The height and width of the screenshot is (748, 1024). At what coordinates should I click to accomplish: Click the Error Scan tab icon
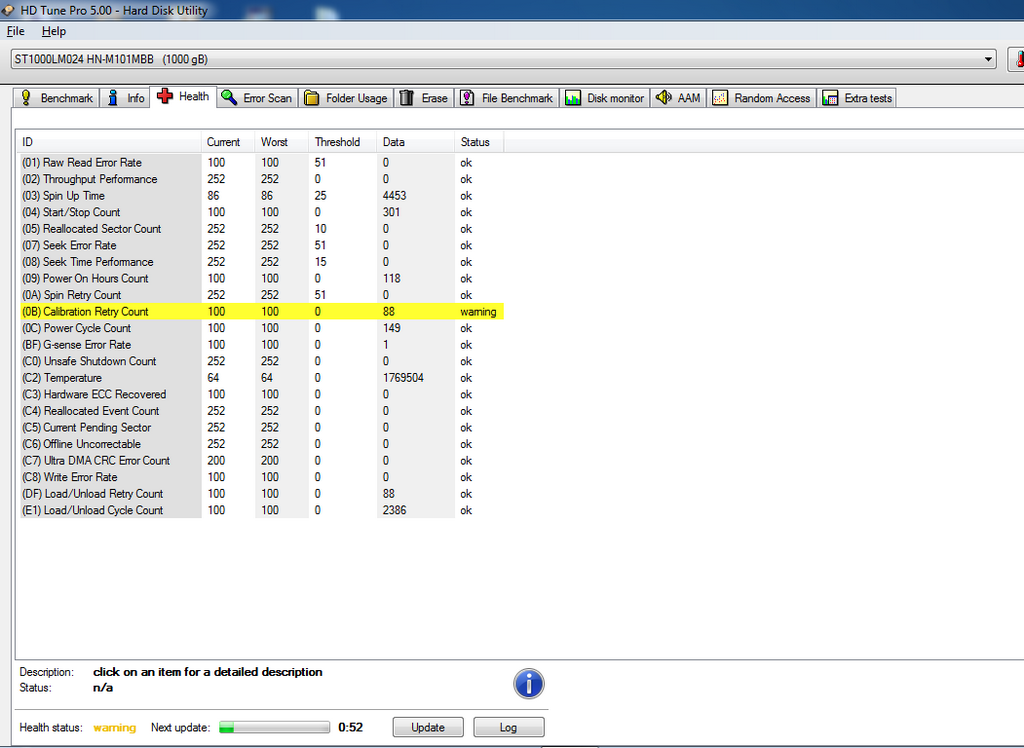pyautogui.click(x=228, y=97)
